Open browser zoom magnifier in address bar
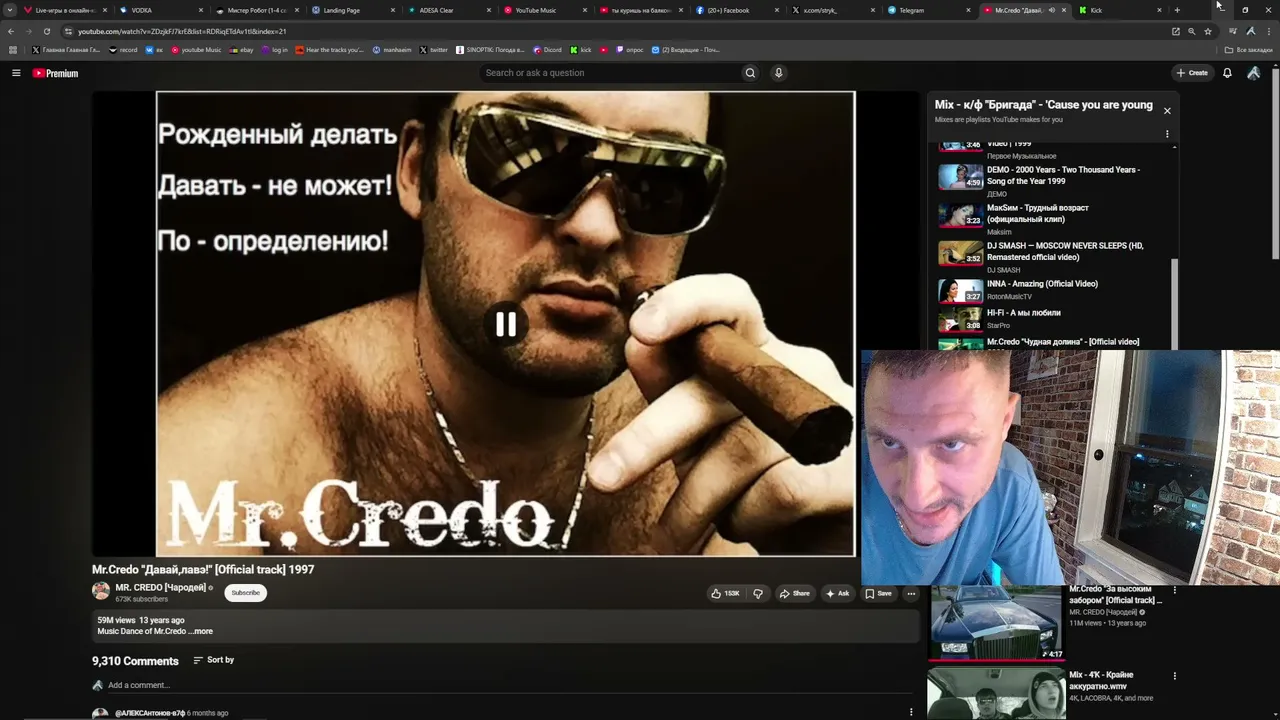 [1191, 31]
